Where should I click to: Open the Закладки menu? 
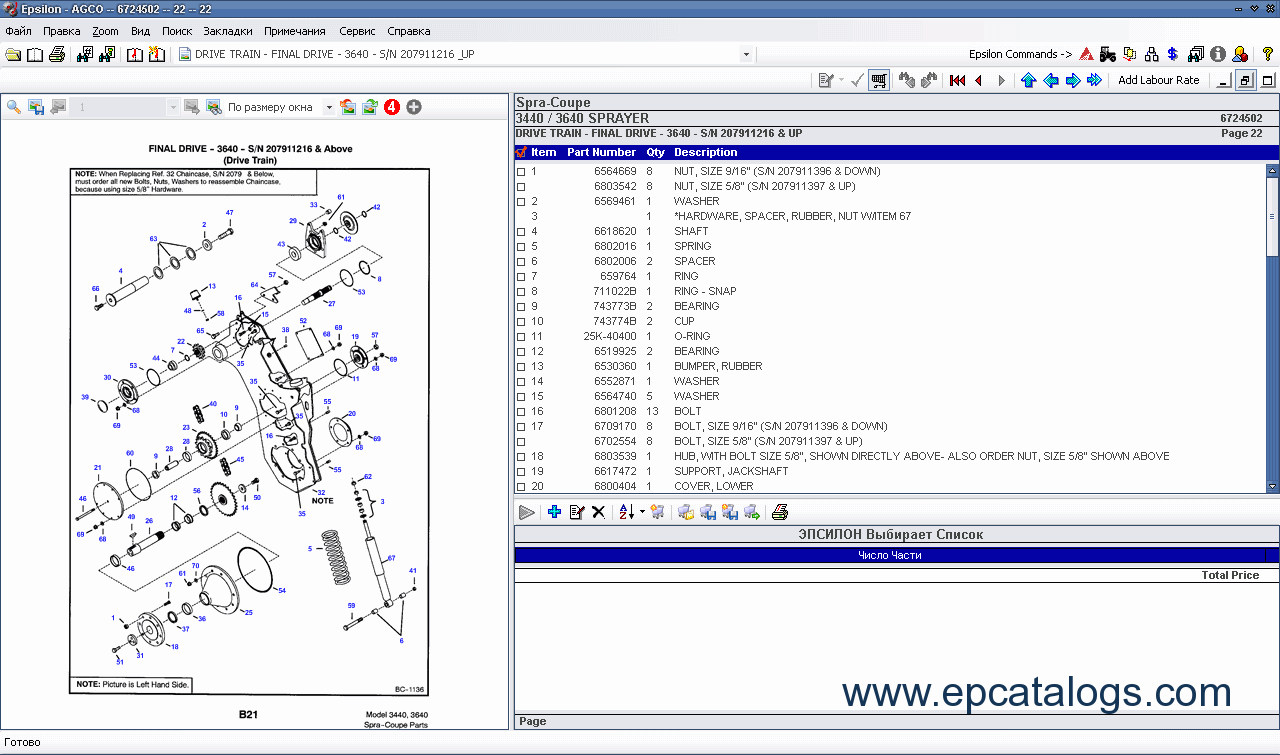click(227, 31)
